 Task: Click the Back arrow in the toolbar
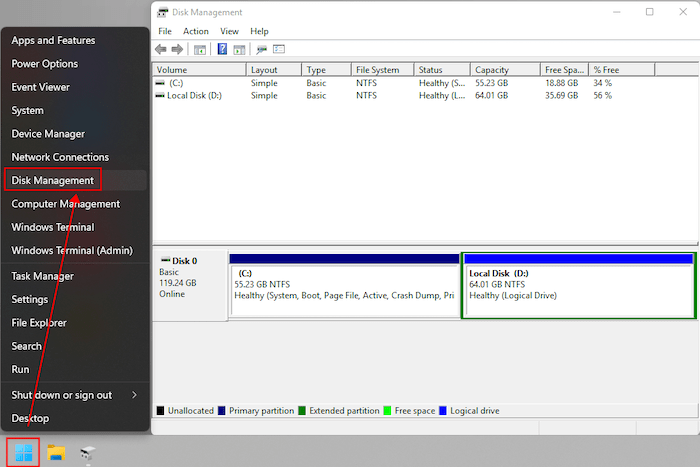[x=161, y=49]
